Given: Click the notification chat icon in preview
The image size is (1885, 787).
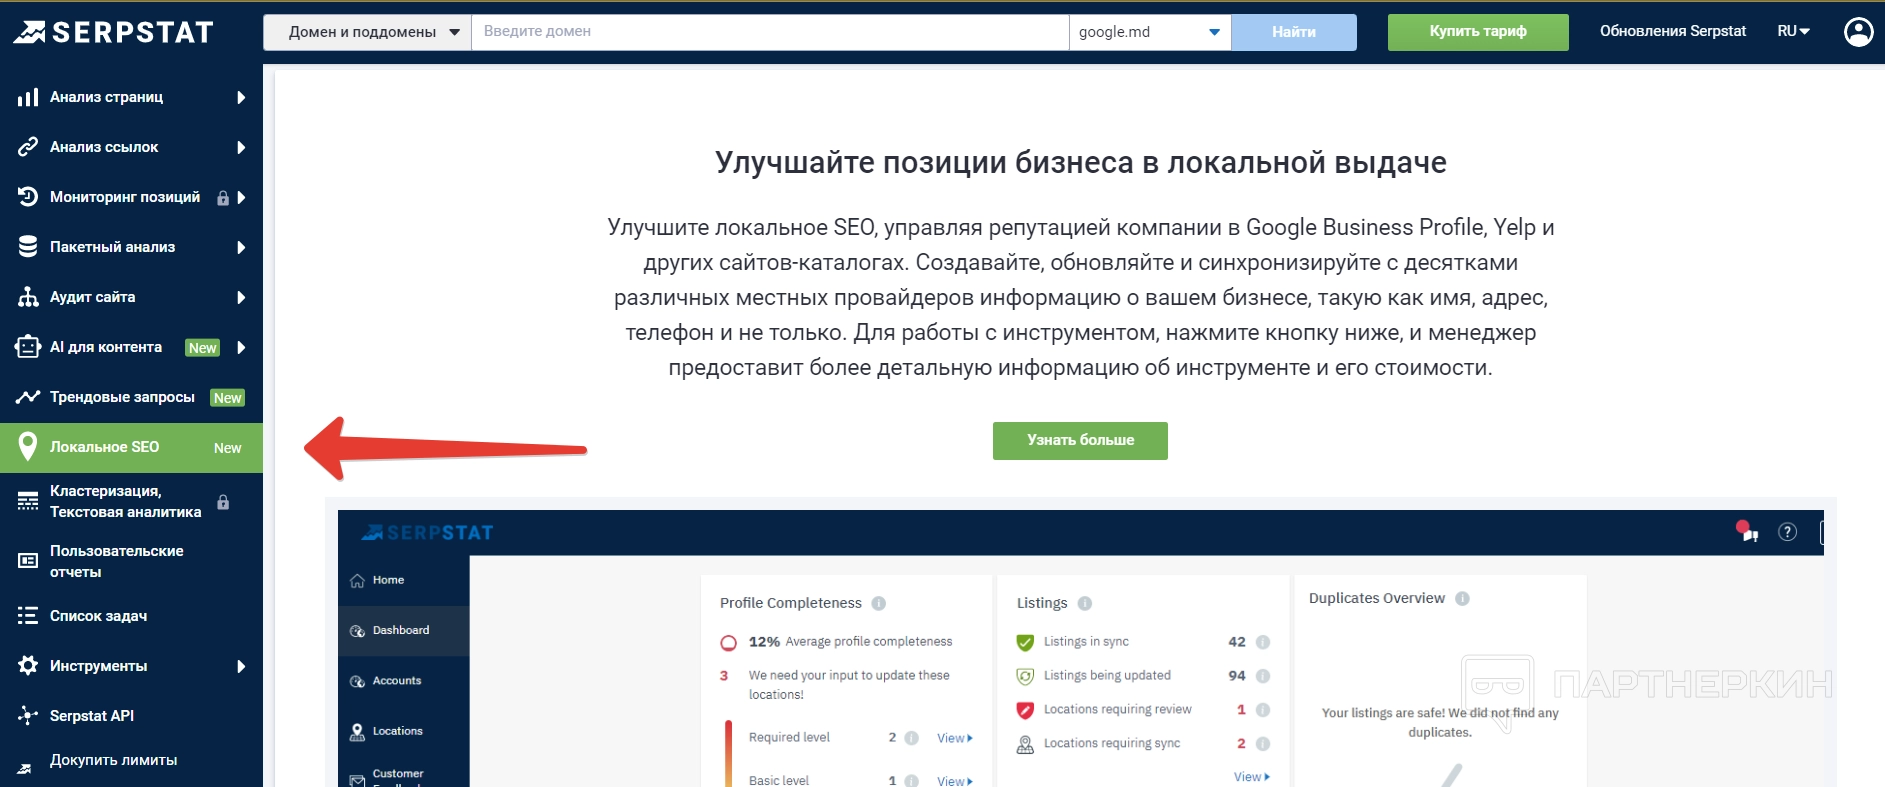Looking at the screenshot, I should (x=1747, y=531).
